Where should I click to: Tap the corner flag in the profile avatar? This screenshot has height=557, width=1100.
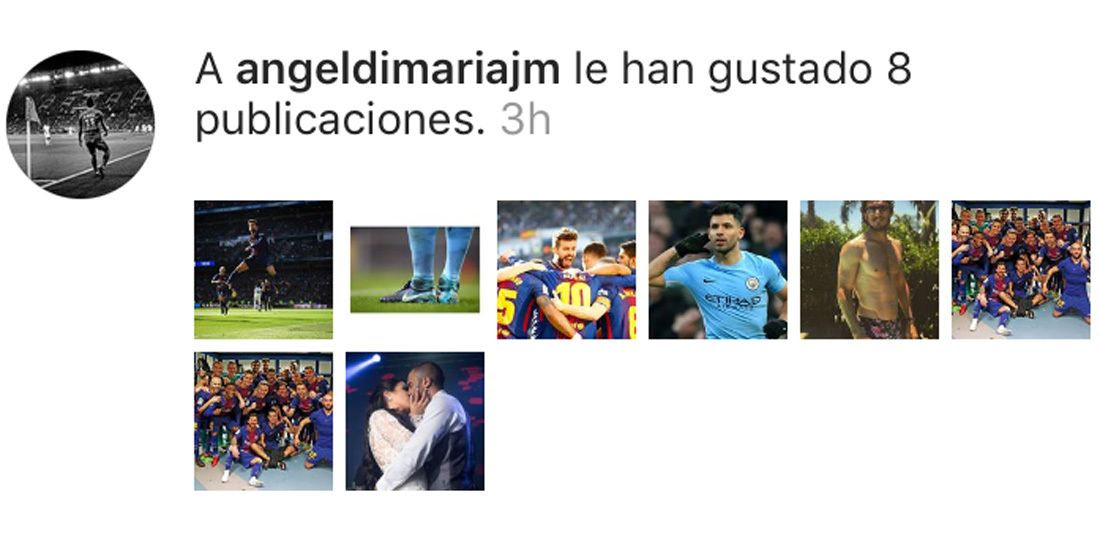click(x=32, y=111)
